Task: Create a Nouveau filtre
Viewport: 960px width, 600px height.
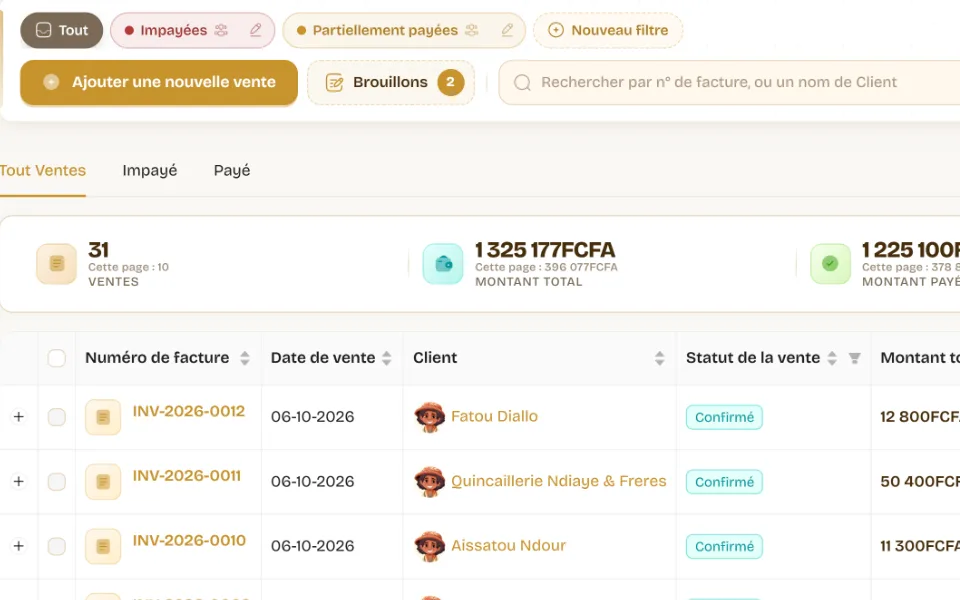Action: 608,30
